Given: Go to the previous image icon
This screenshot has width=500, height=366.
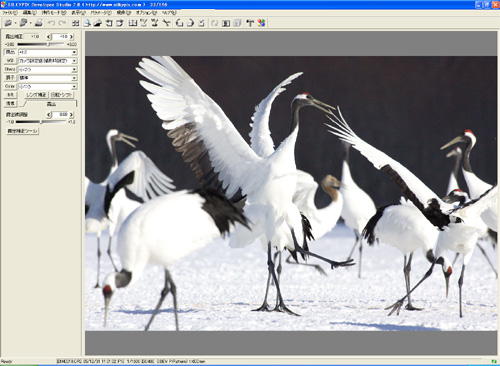Looking at the screenshot, I should [109, 23].
